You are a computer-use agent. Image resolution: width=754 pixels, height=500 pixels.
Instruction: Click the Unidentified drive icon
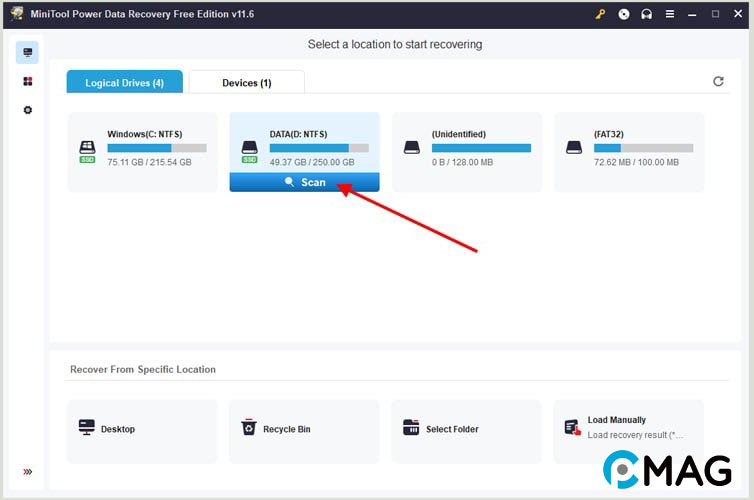412,147
